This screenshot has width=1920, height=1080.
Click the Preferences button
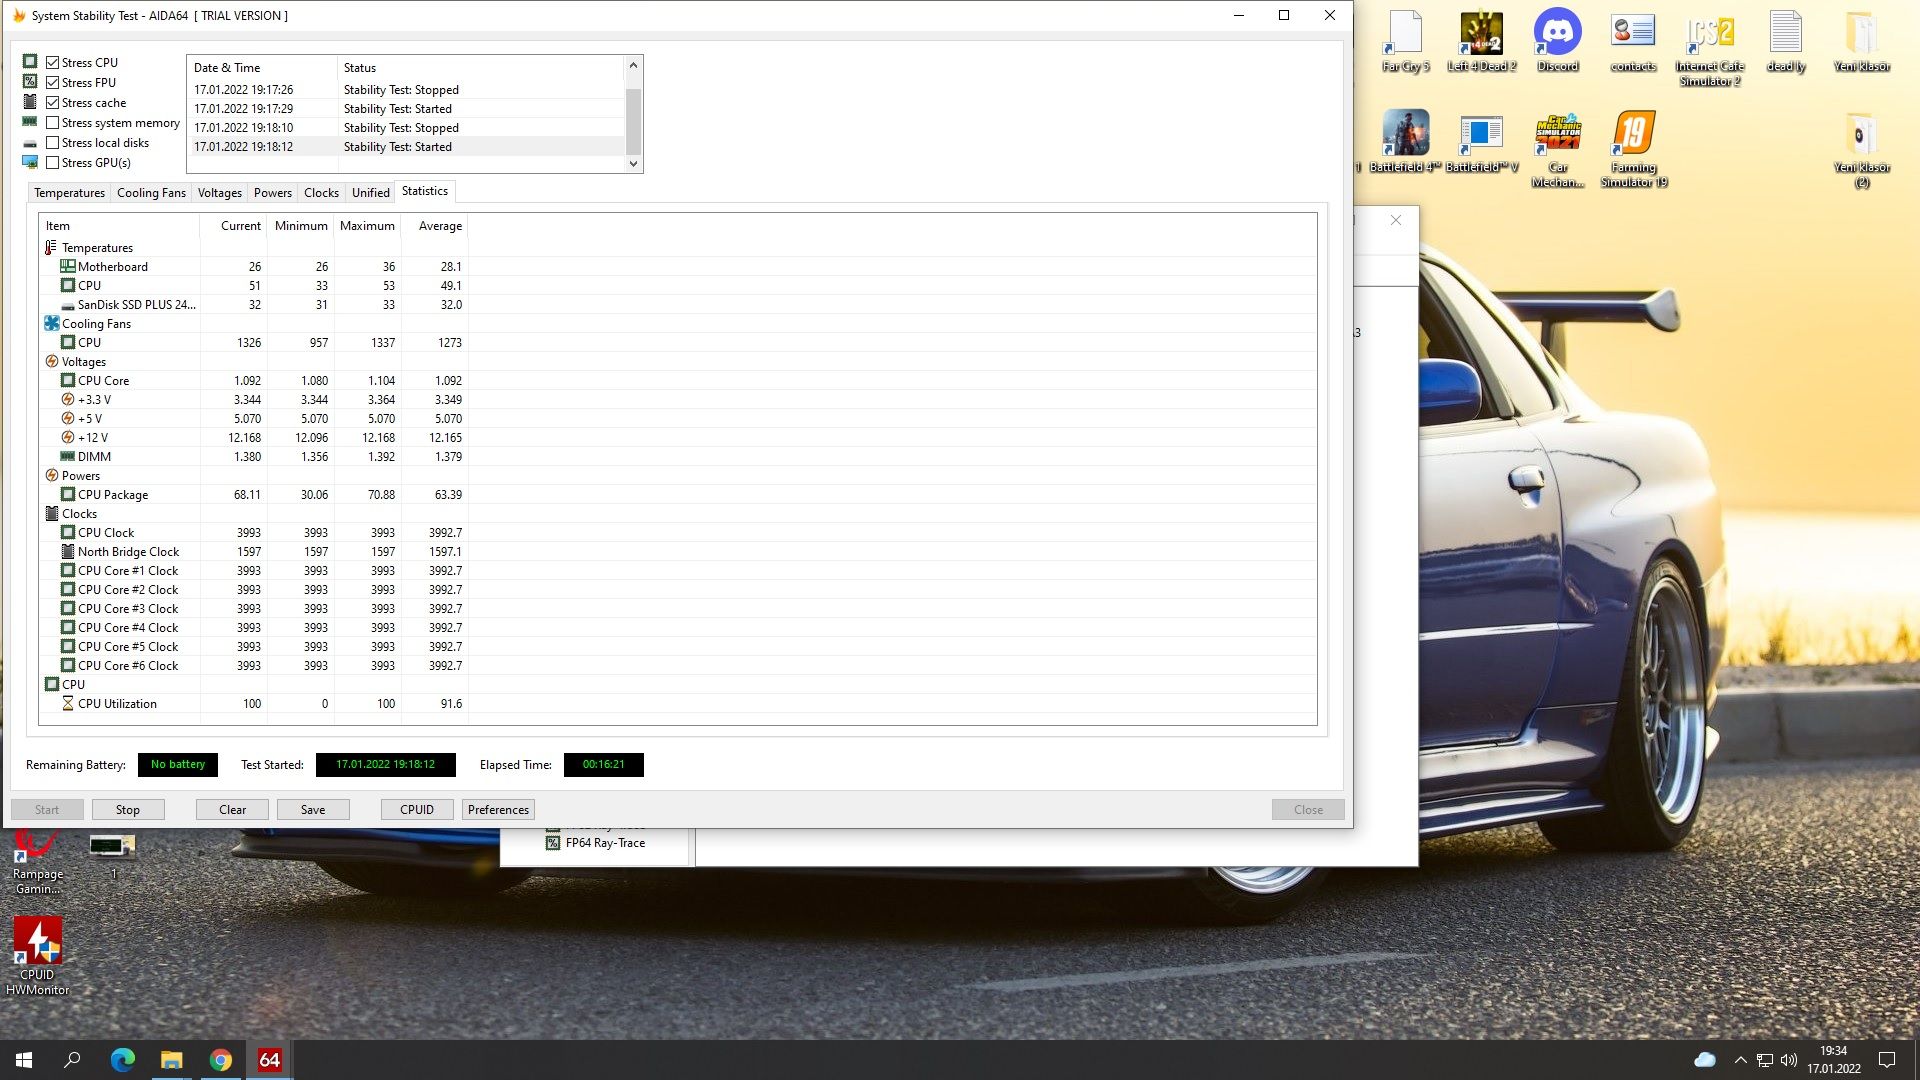click(498, 810)
